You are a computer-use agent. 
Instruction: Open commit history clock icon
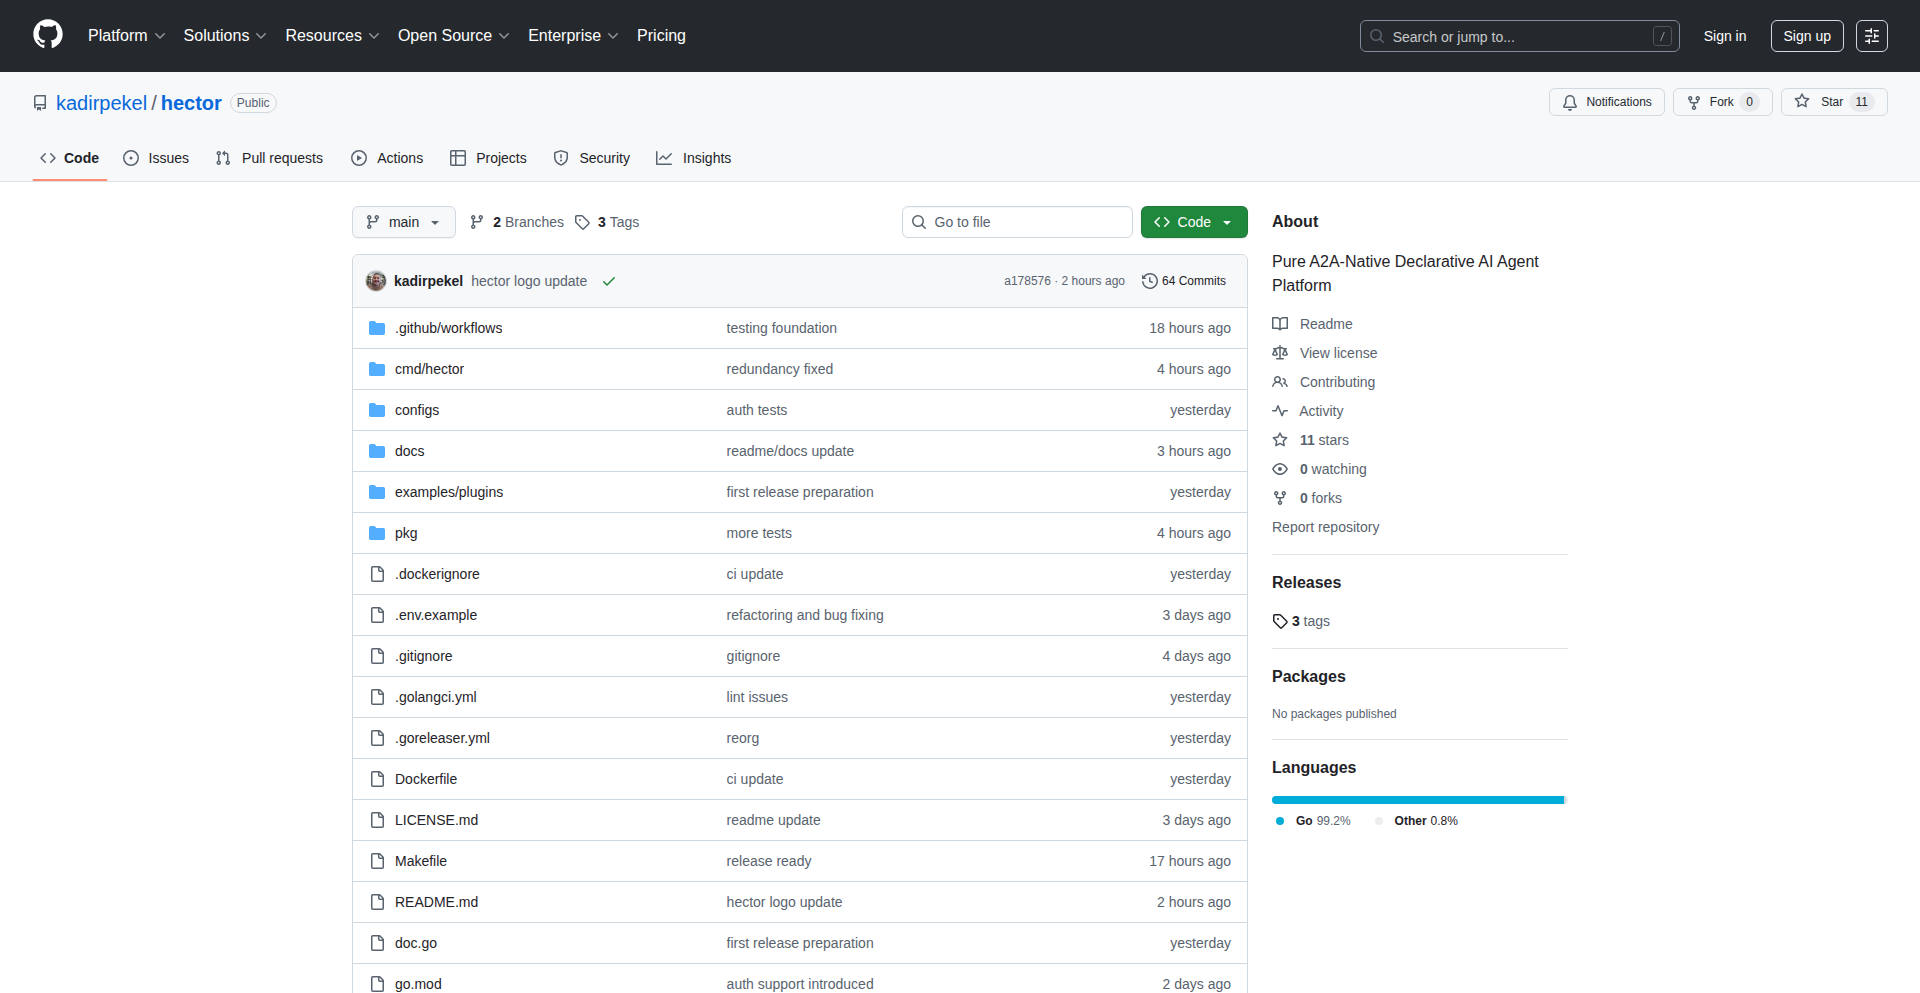(1149, 281)
